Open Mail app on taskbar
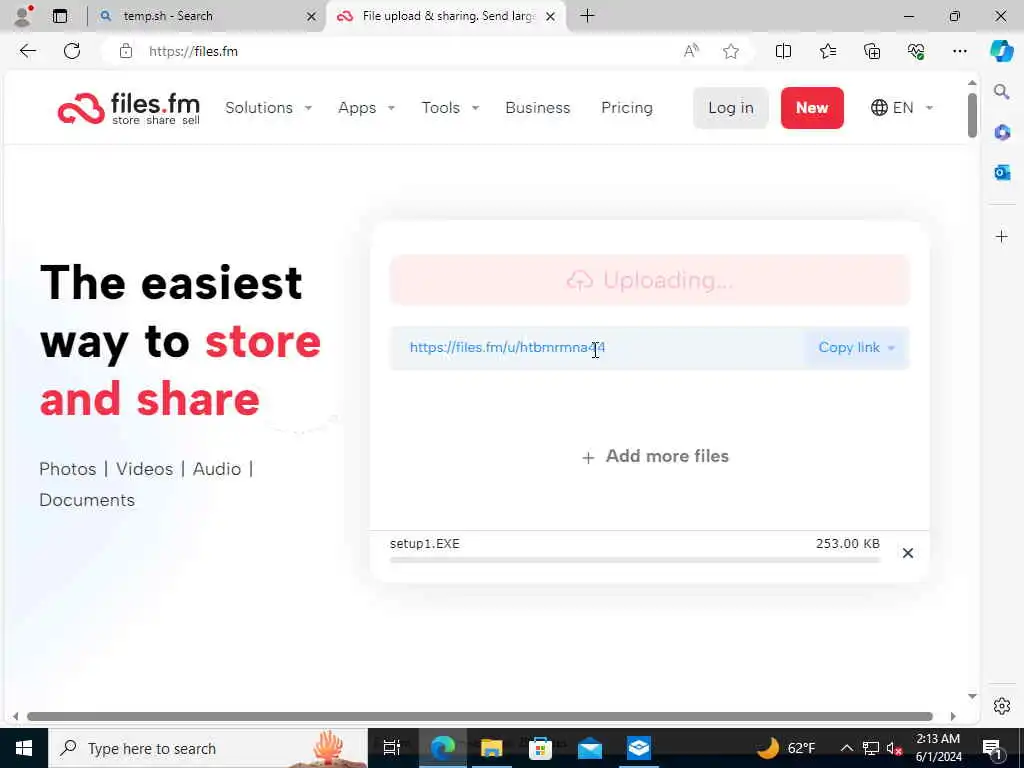This screenshot has height=768, width=1024. [590, 748]
